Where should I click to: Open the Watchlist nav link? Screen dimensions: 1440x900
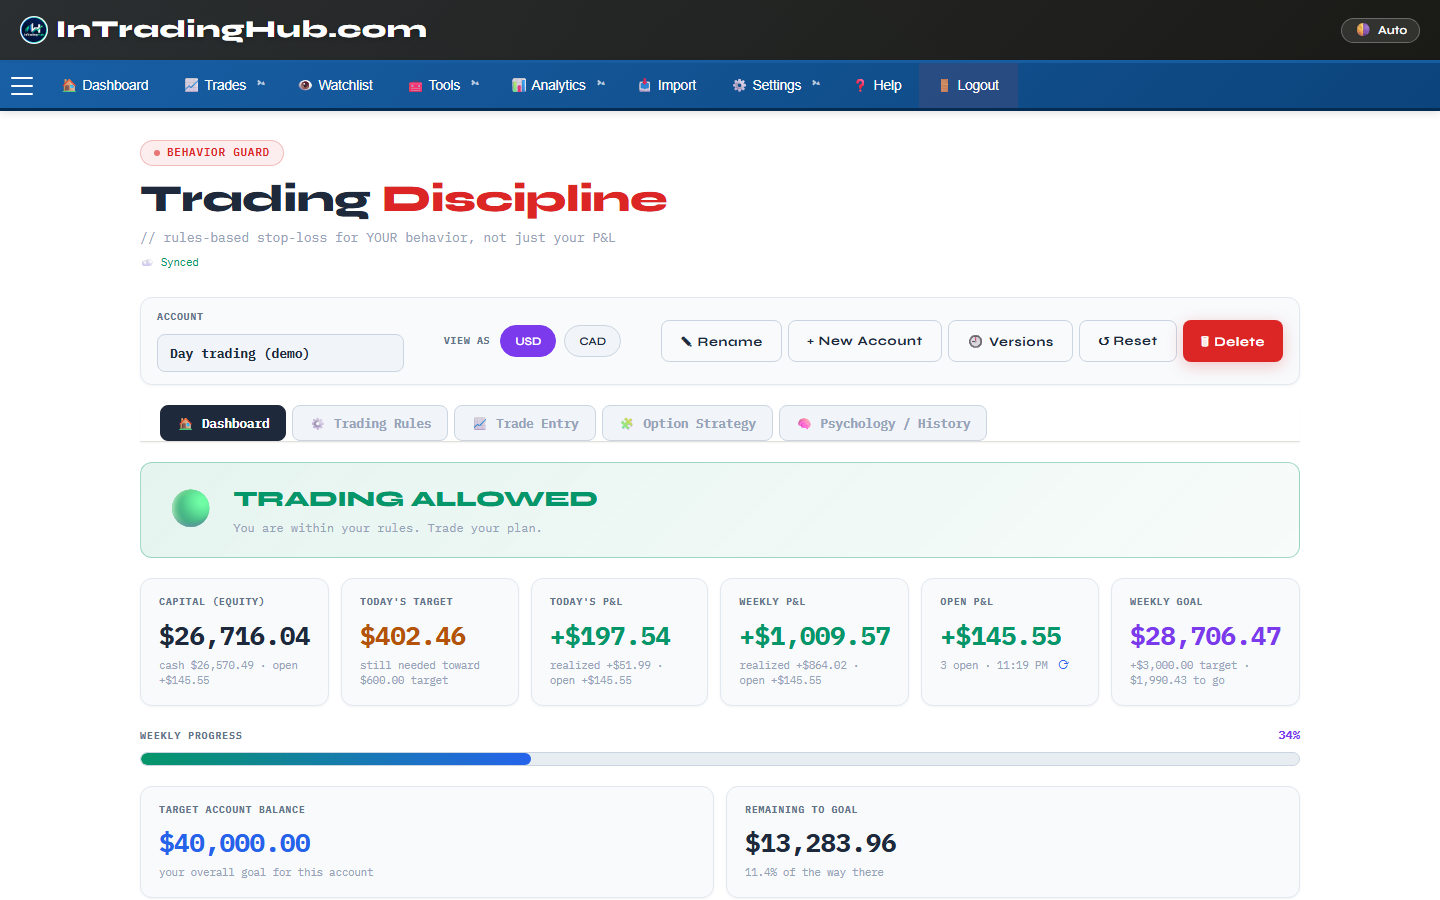point(336,86)
